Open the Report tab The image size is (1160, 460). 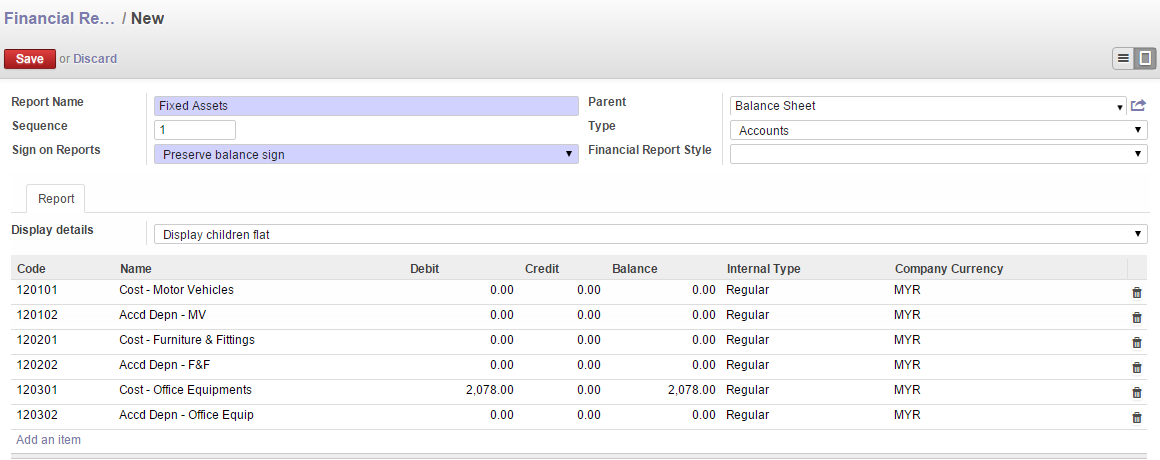(x=56, y=199)
